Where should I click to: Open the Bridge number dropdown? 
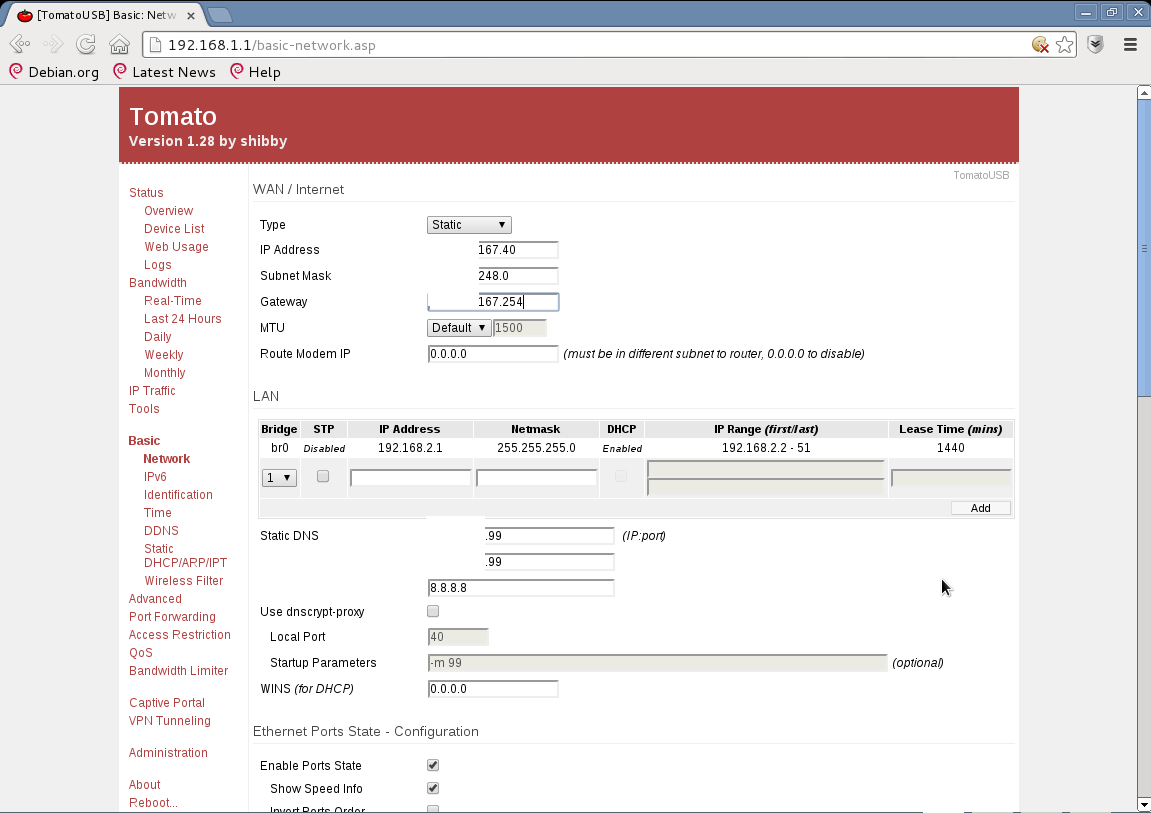(279, 478)
